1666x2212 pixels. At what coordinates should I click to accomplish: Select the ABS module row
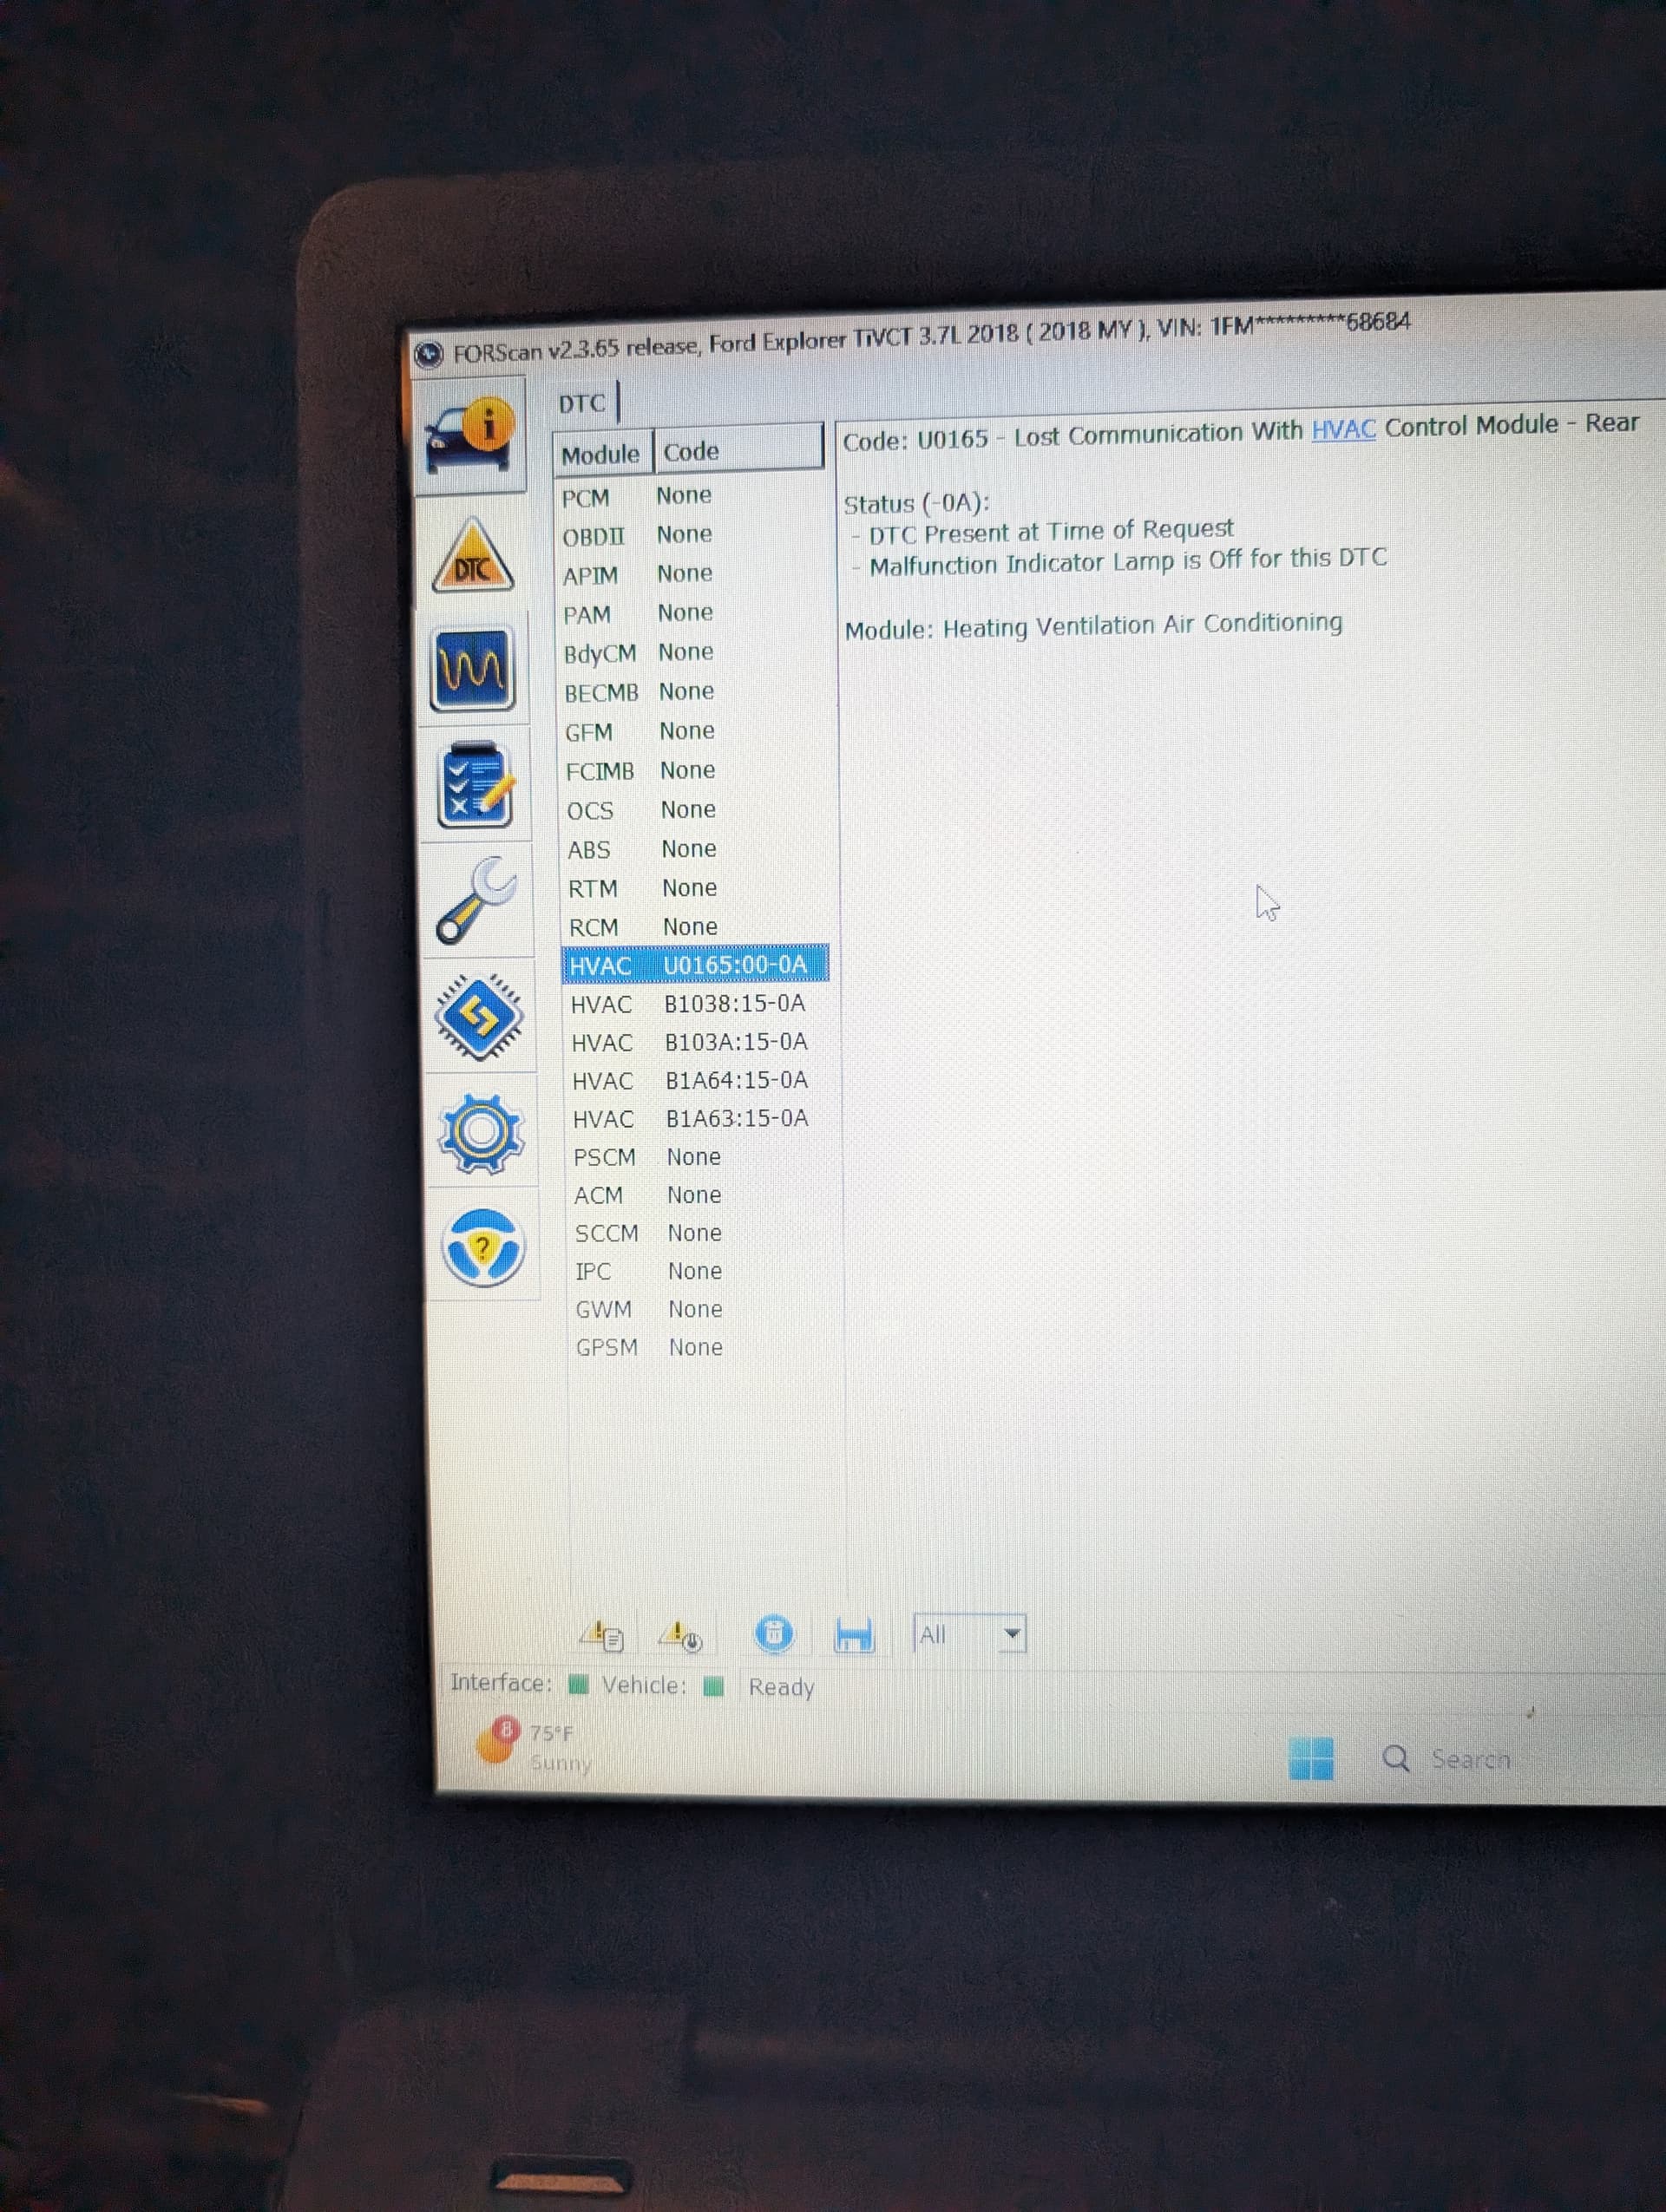click(x=694, y=849)
